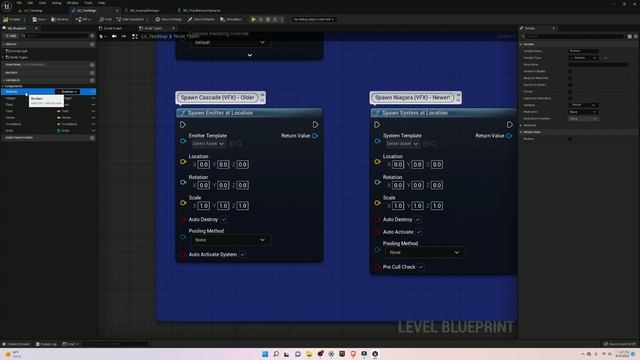640x360 pixels.
Task: Open Boolean variable type dropdown in list
Action: click(x=68, y=92)
